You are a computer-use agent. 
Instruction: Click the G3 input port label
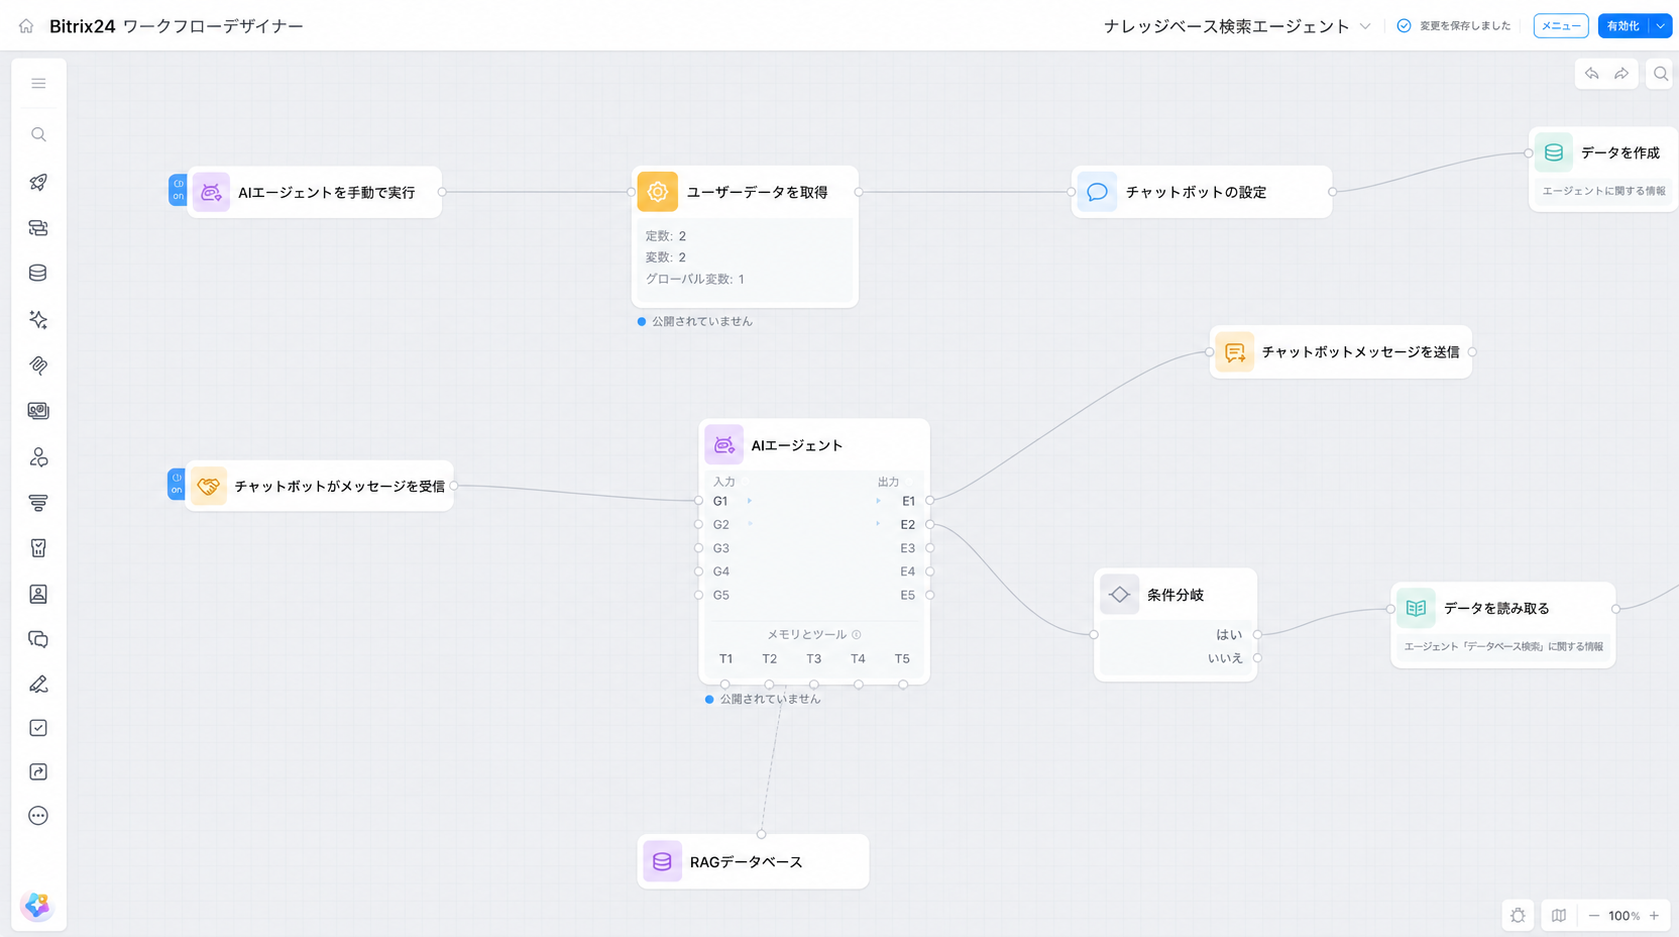[x=721, y=548]
